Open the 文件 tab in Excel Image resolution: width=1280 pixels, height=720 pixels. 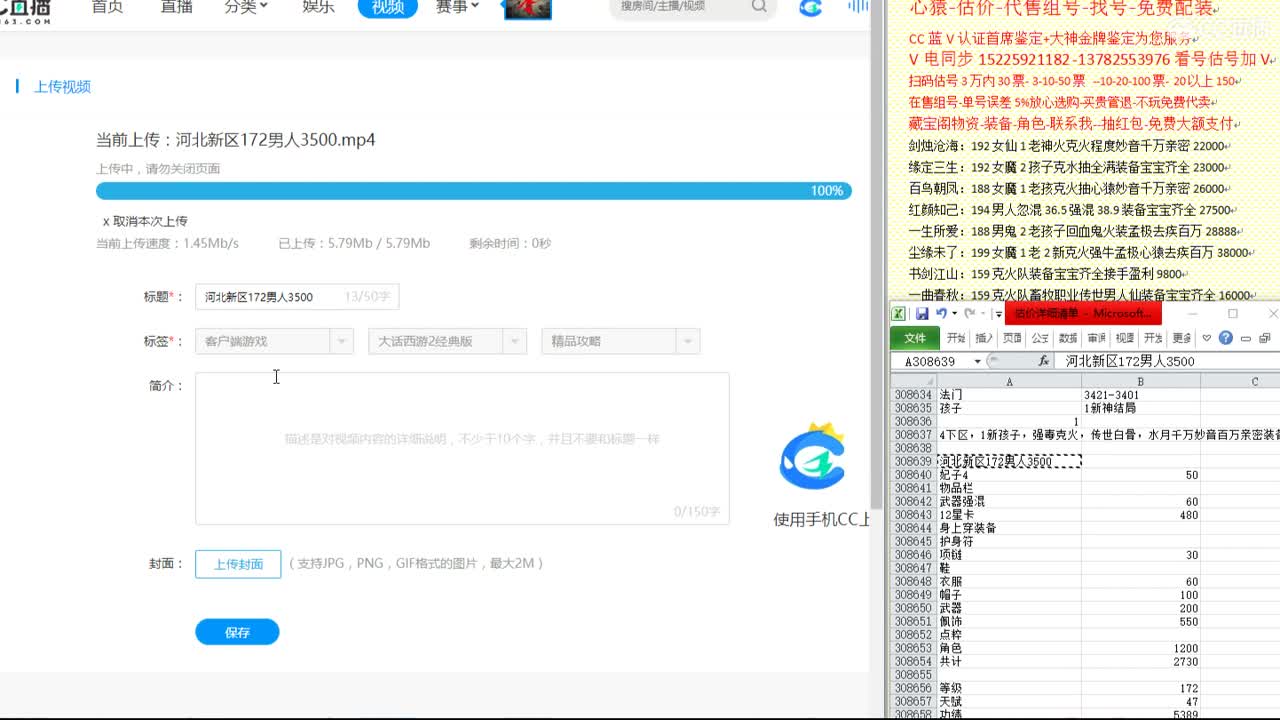pyautogui.click(x=914, y=338)
